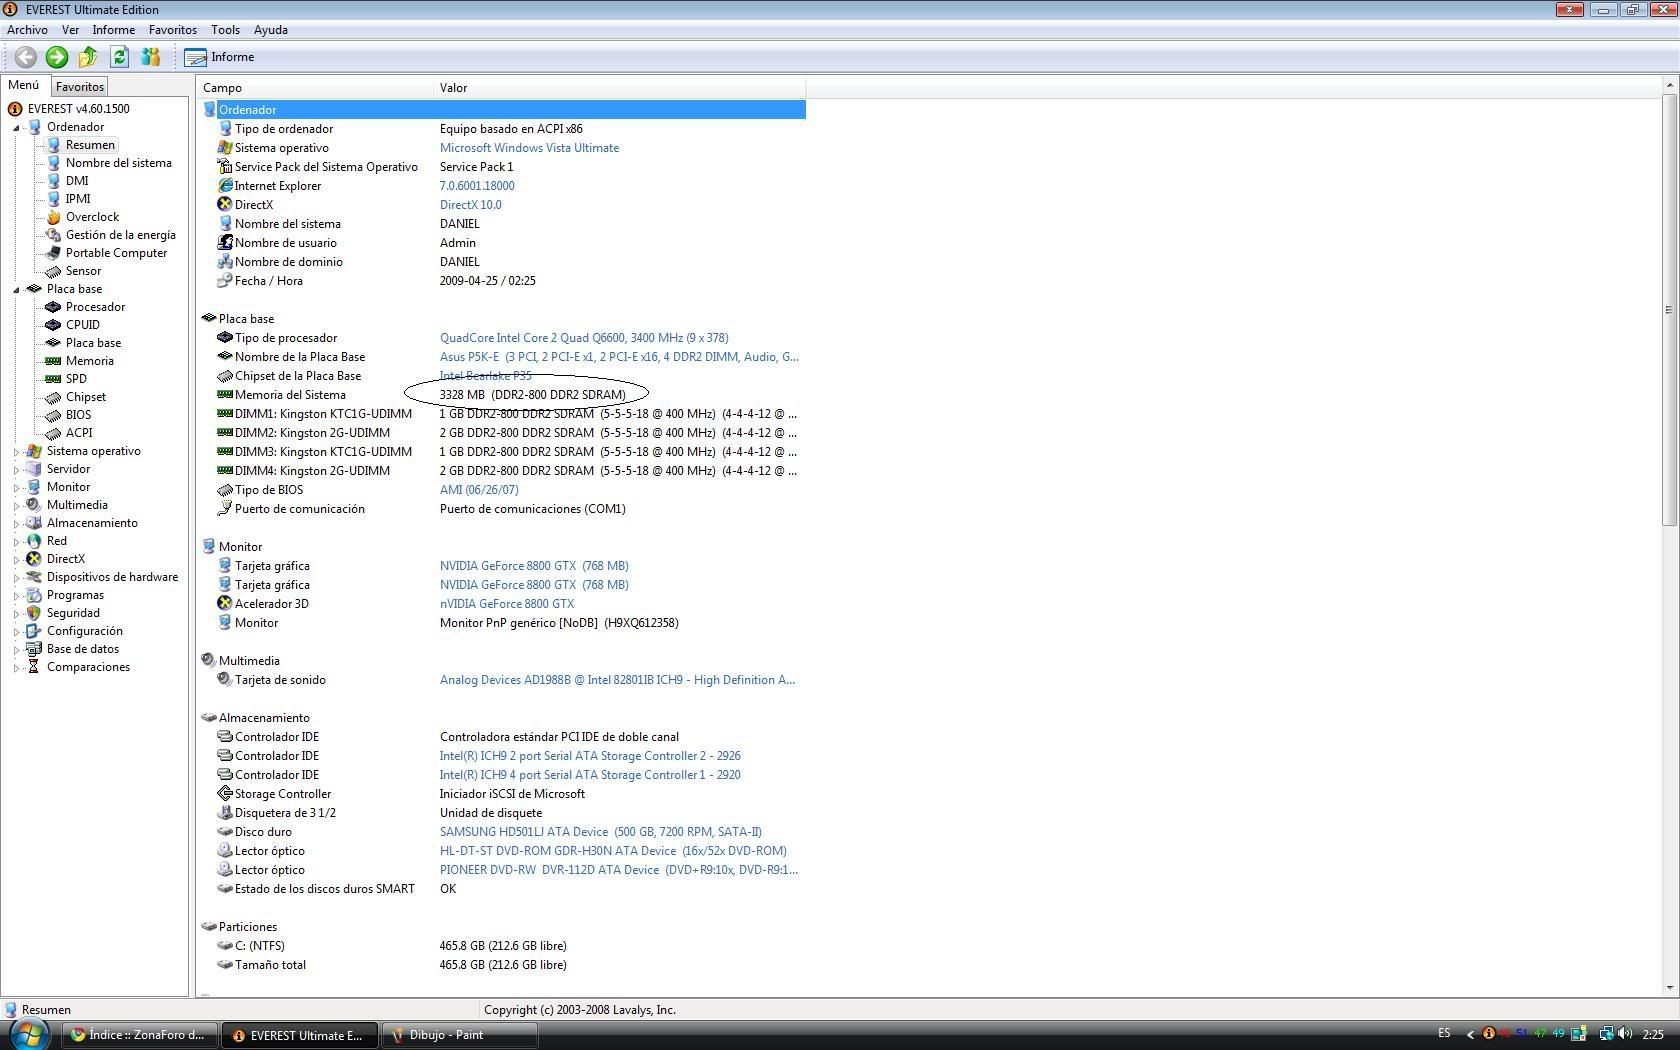Image resolution: width=1680 pixels, height=1050 pixels.
Task: Select Dispositivos de hardware tree item
Action: tap(112, 577)
